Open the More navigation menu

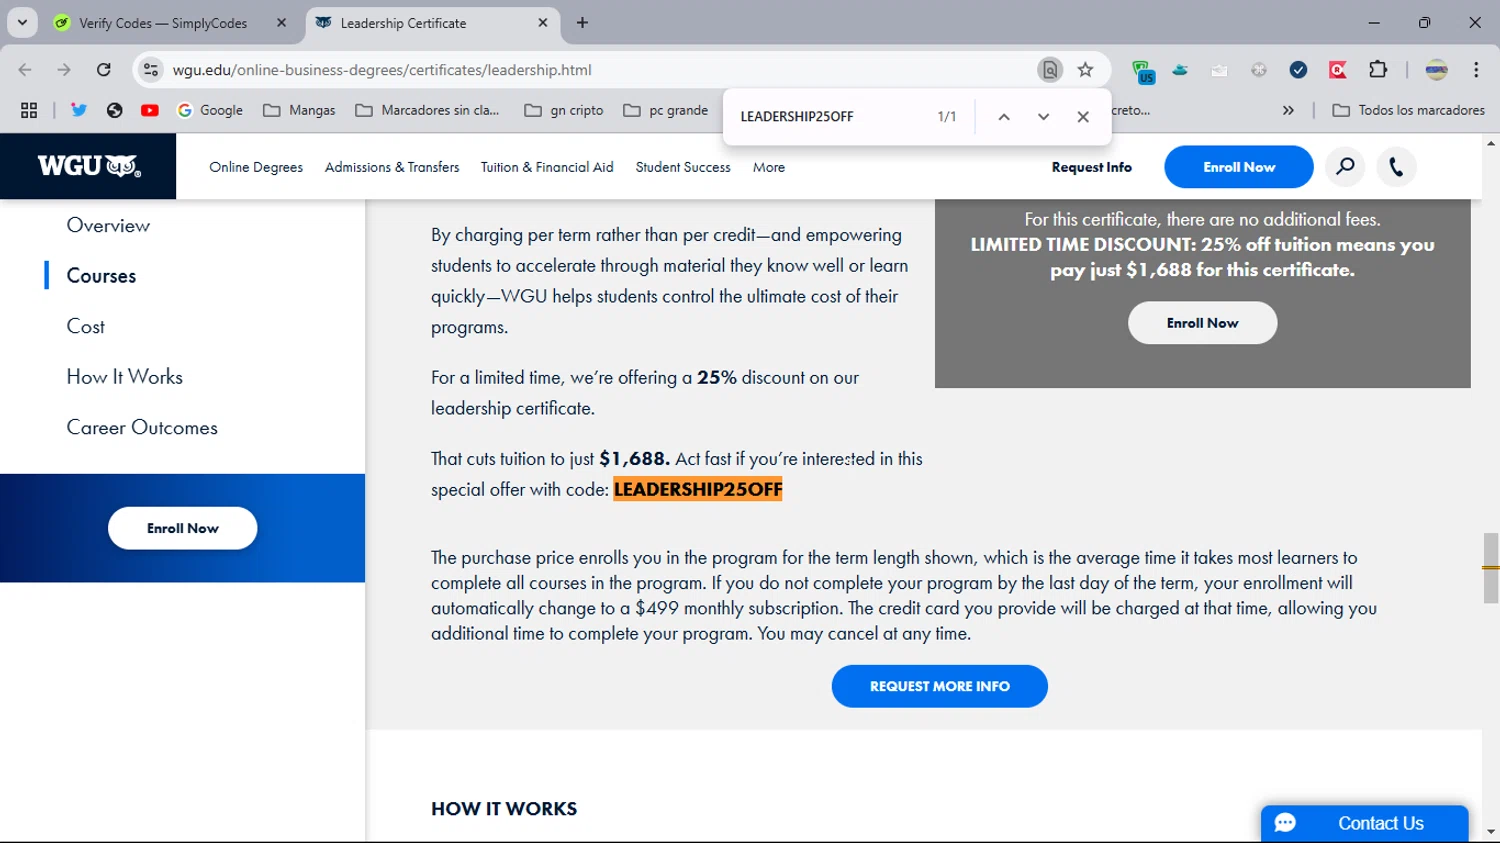click(x=769, y=167)
